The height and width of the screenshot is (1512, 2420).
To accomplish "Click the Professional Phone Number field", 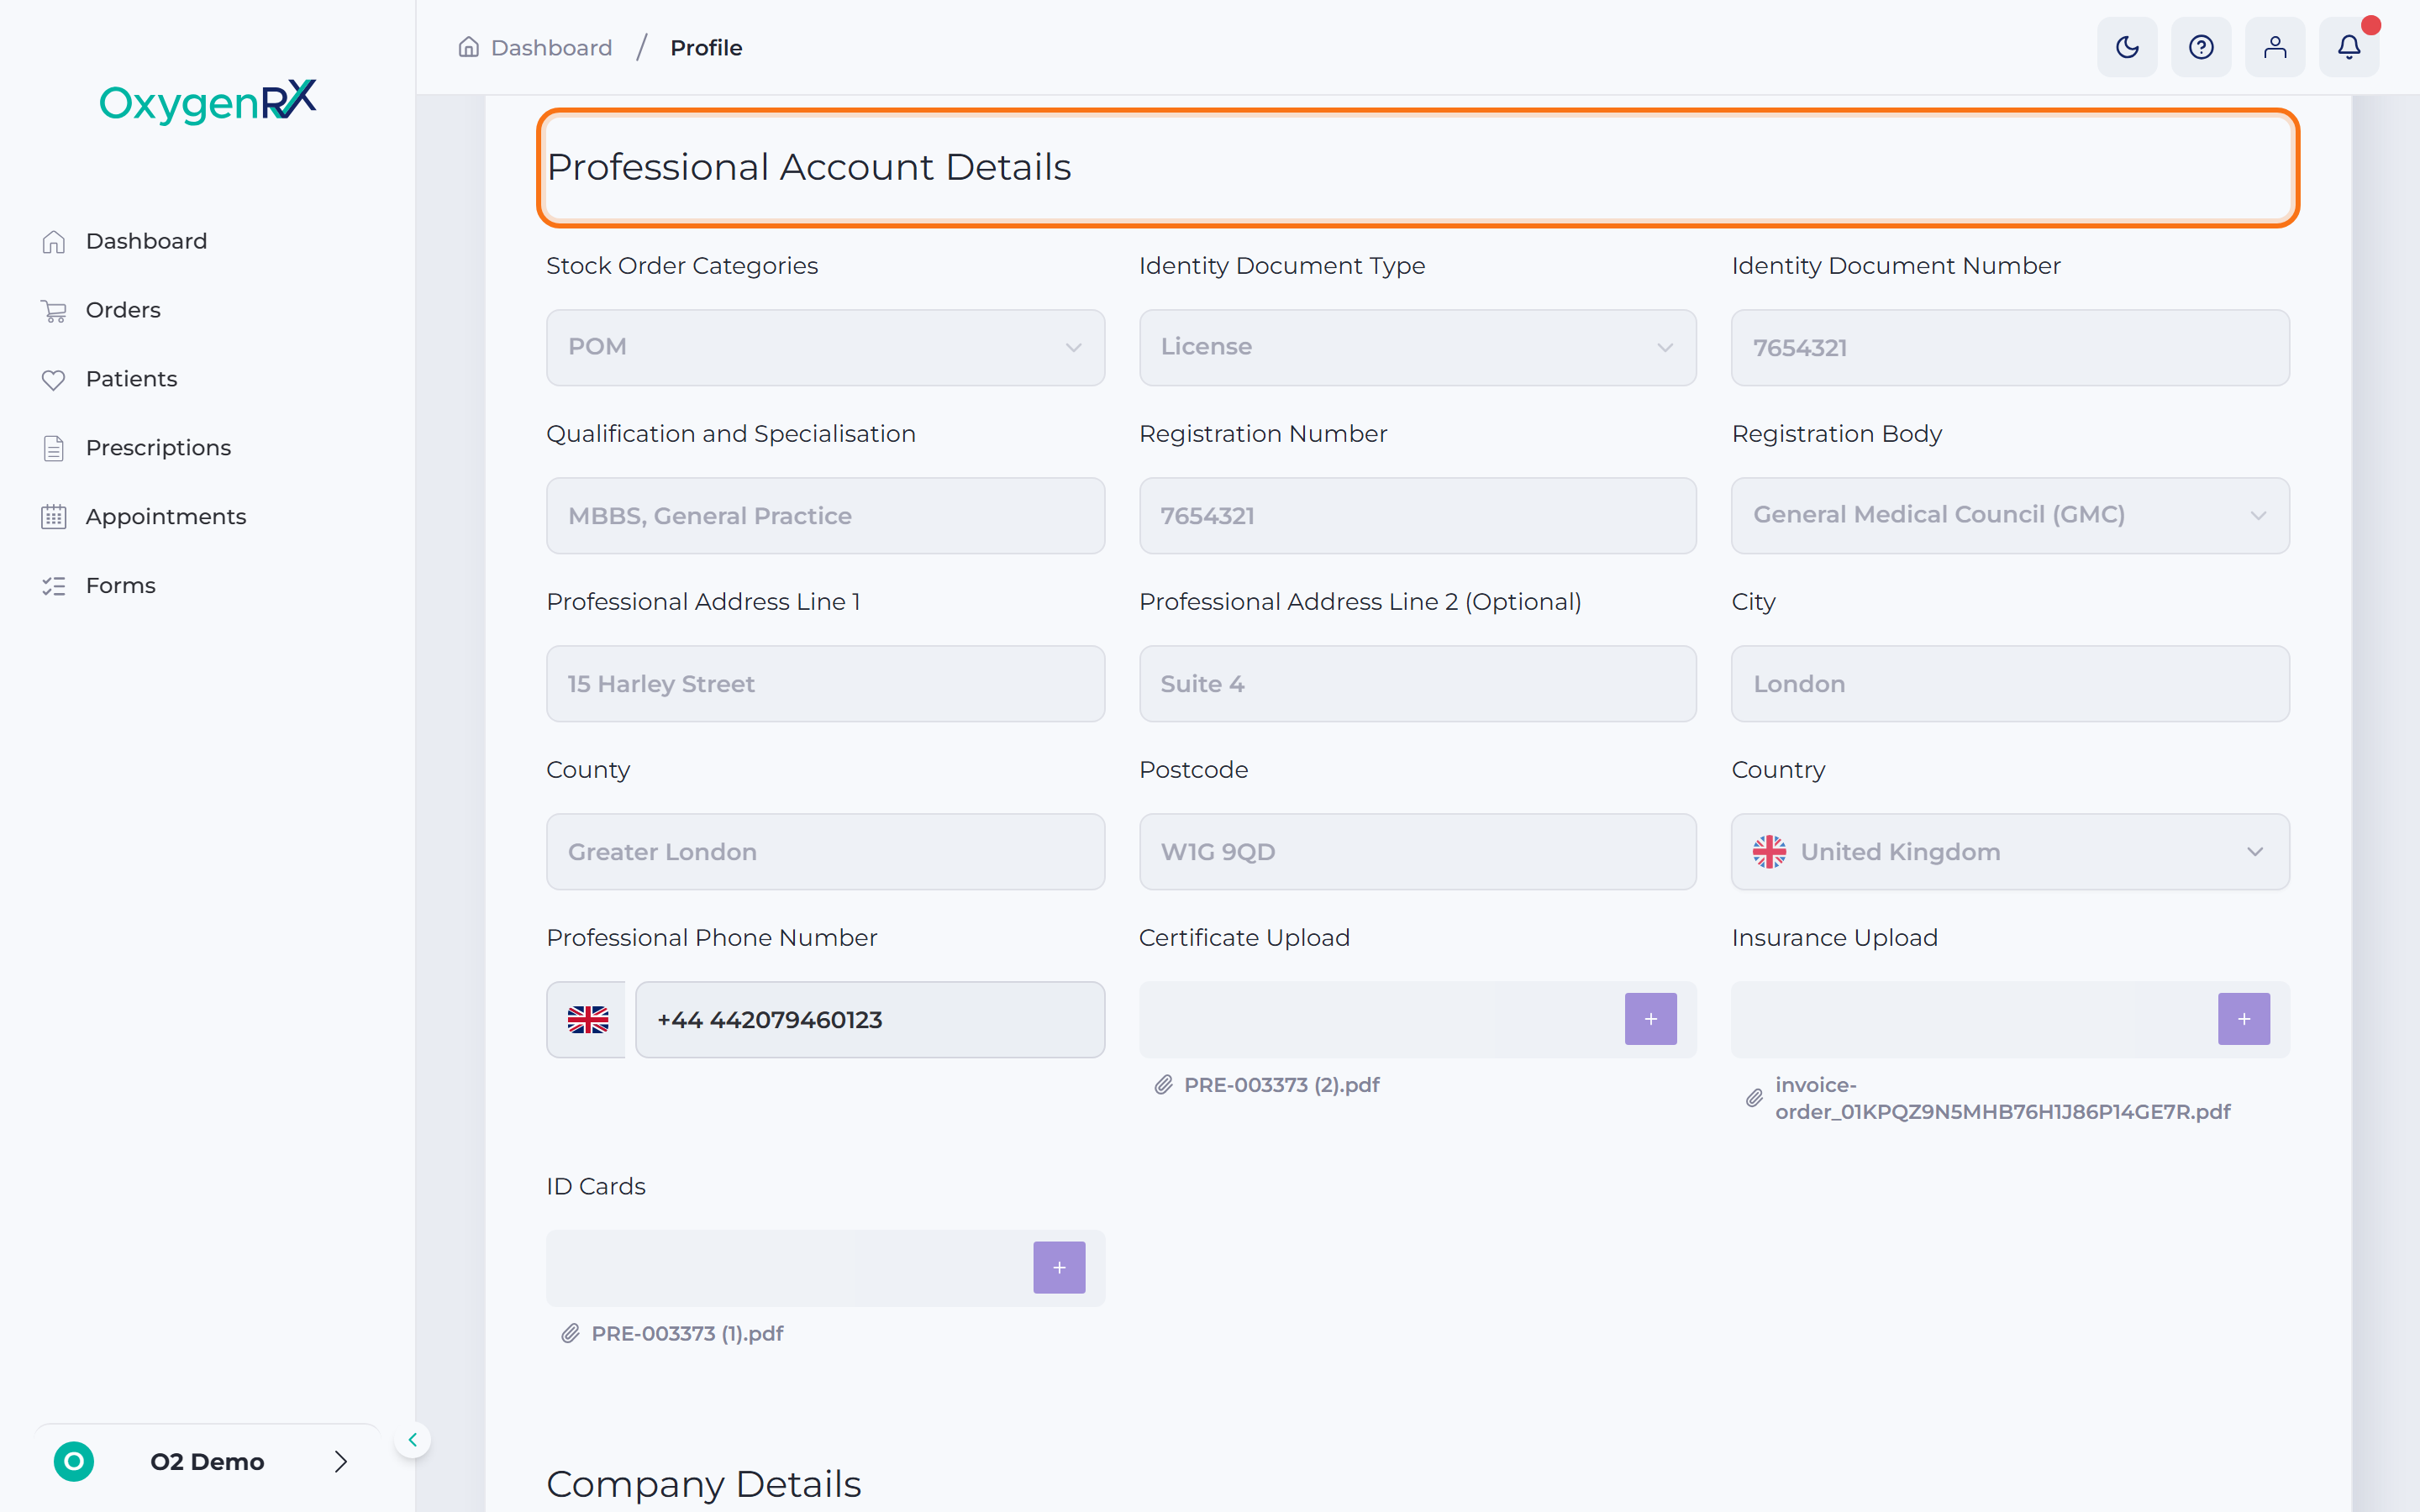I will (869, 1019).
